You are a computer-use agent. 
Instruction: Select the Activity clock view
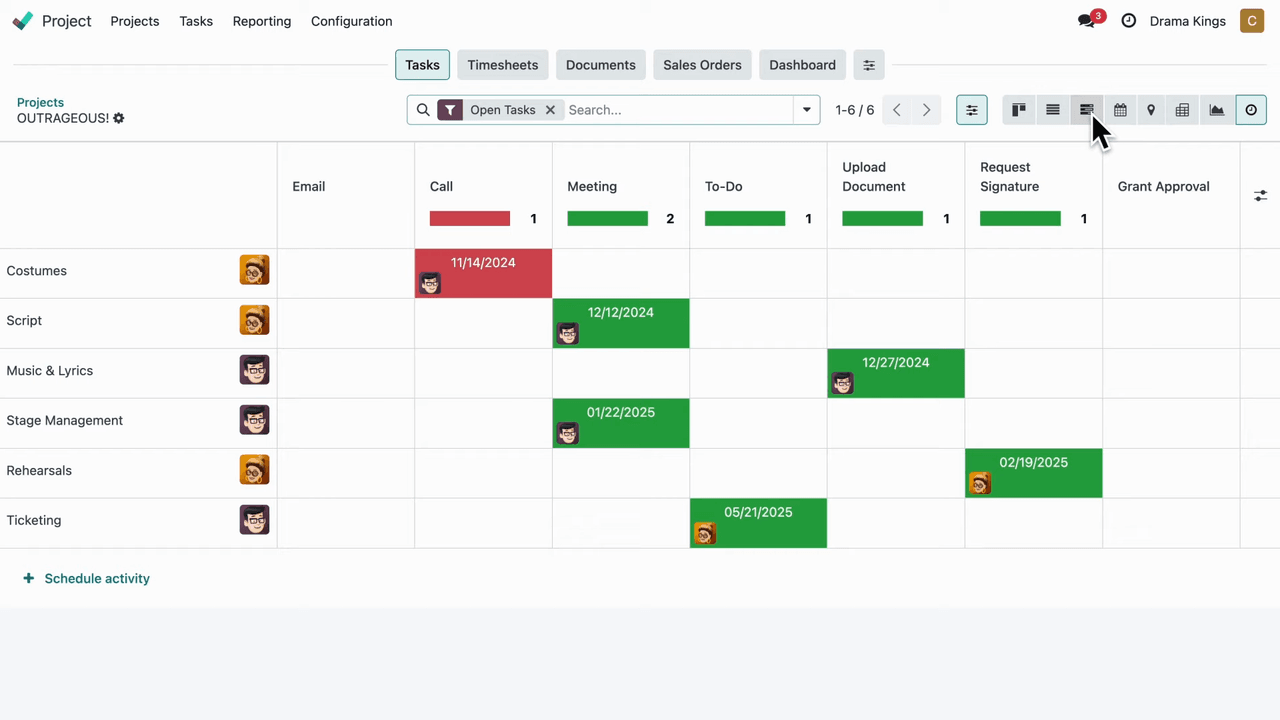1251,110
